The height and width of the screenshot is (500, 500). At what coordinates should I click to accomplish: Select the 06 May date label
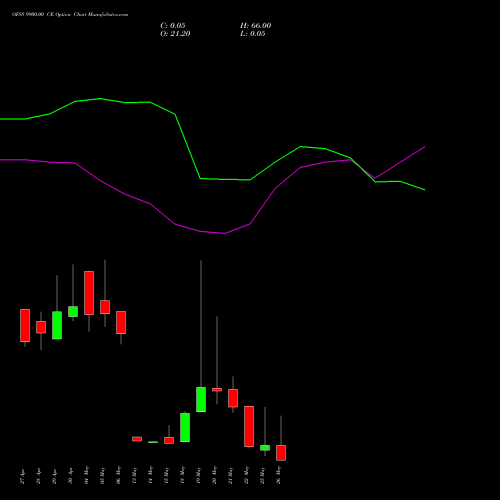pos(119,475)
